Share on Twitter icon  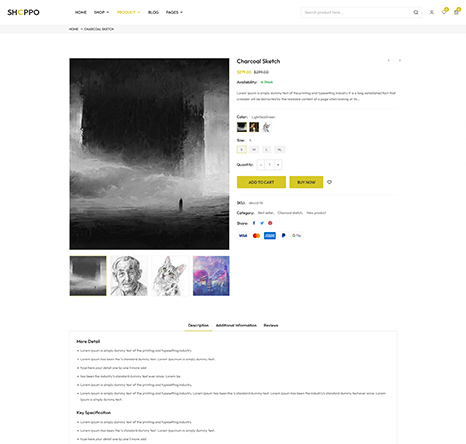(262, 223)
